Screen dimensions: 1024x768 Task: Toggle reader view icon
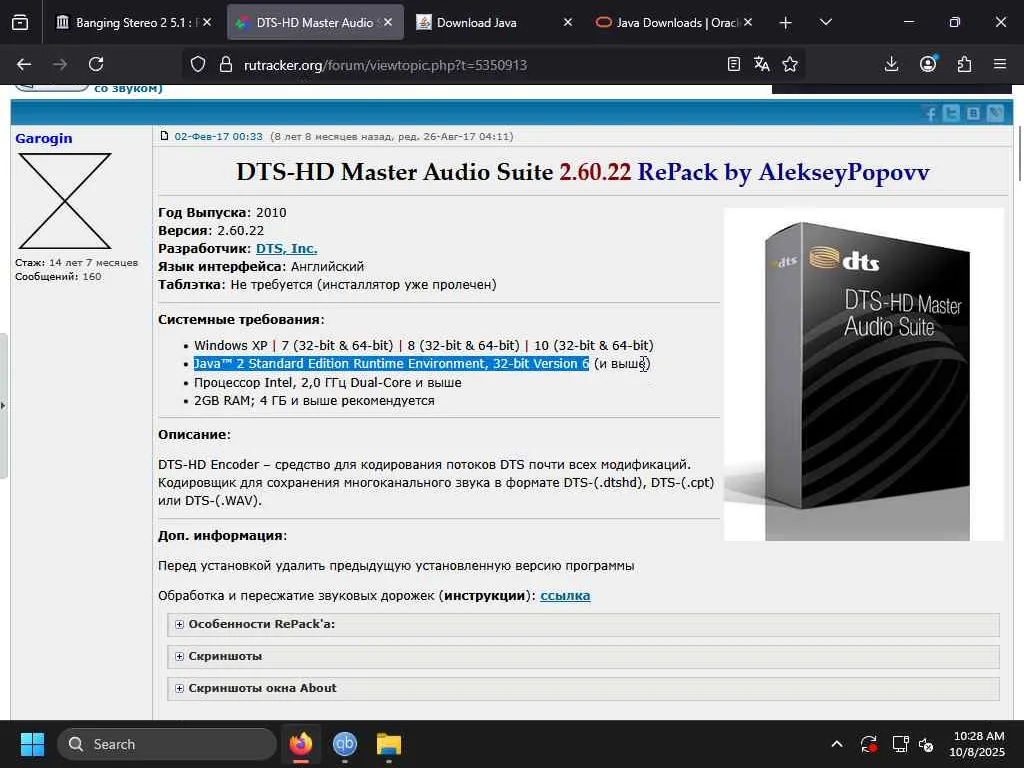734,64
